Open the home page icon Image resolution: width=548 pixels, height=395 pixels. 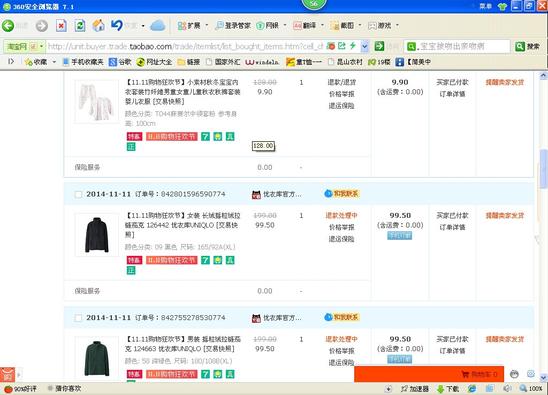[99, 26]
